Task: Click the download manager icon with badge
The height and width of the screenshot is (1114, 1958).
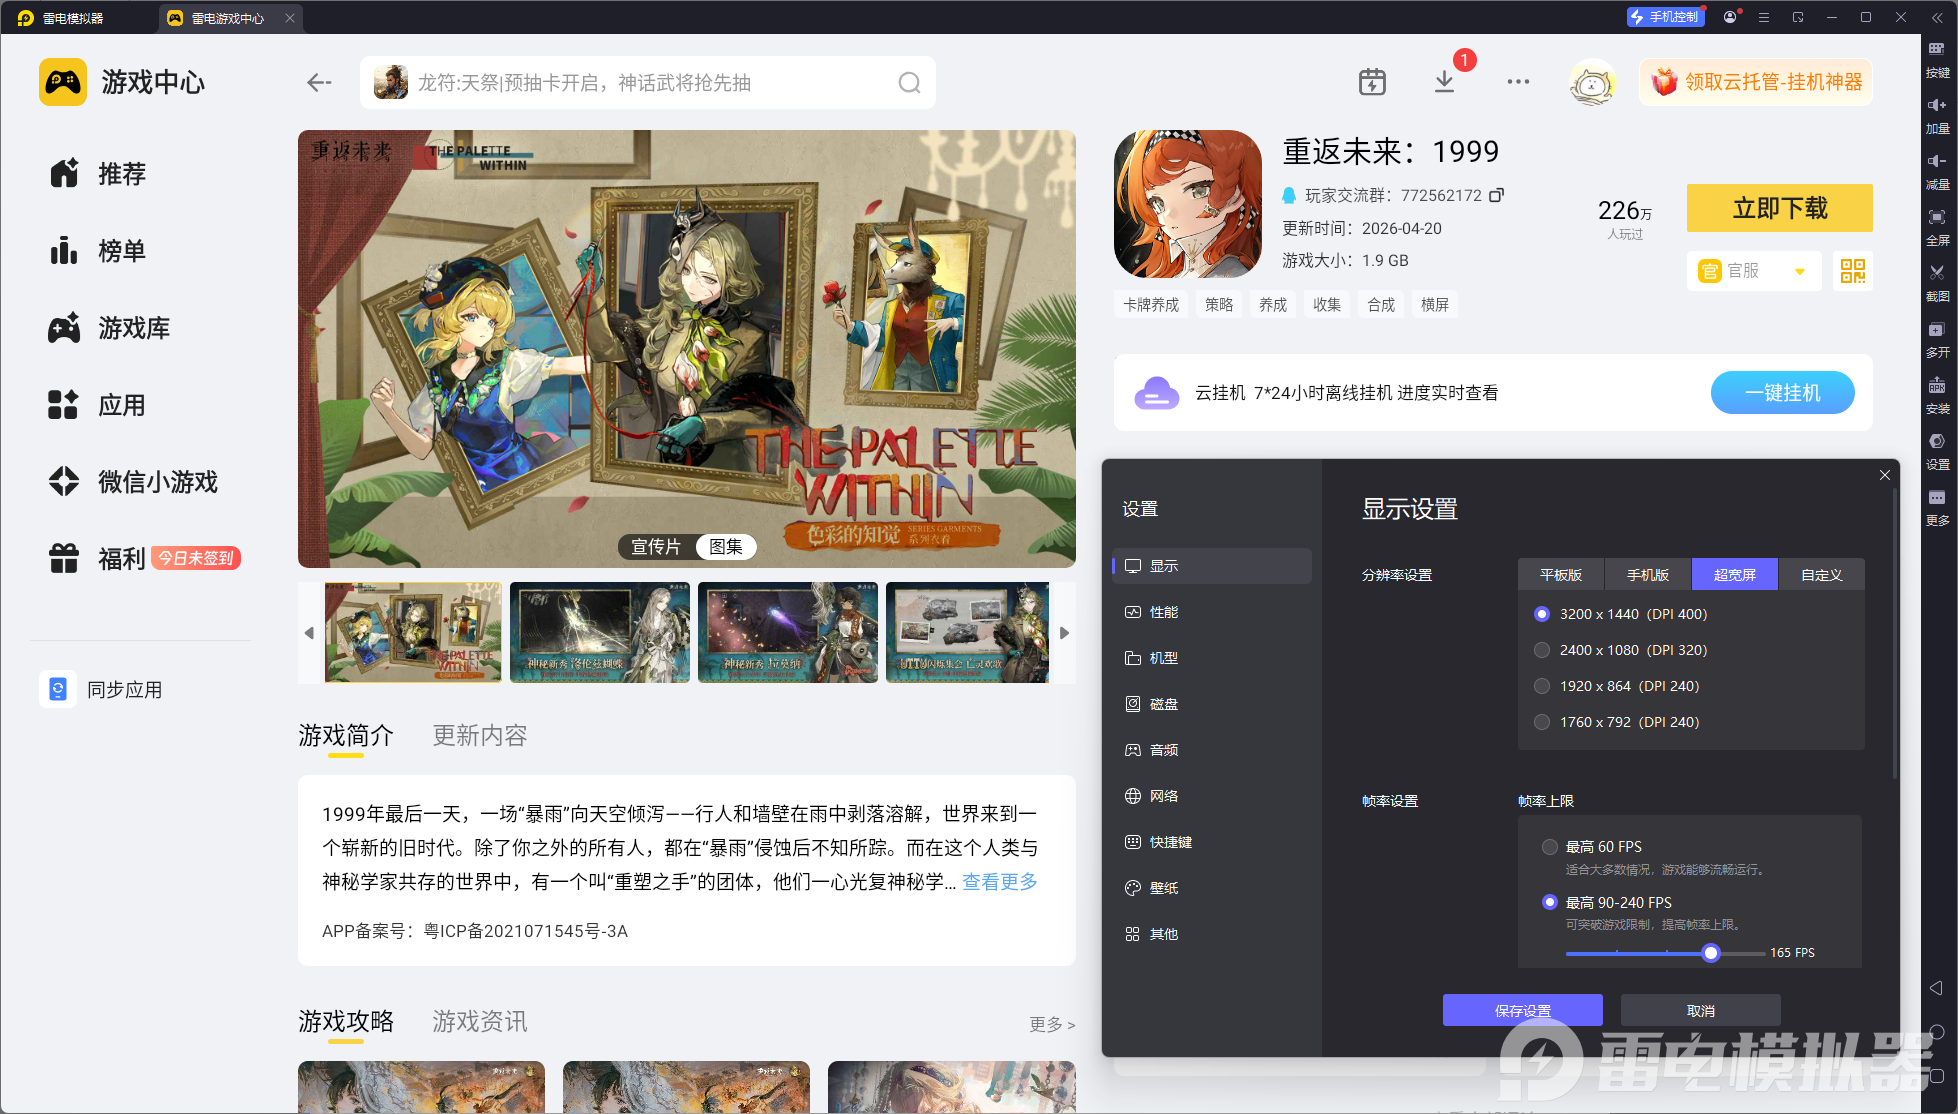Action: pyautogui.click(x=1444, y=82)
